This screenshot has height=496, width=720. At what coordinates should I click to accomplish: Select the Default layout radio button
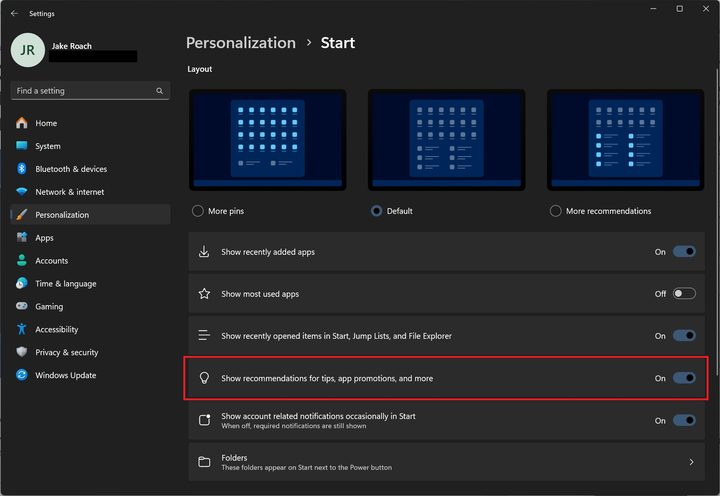tap(376, 211)
